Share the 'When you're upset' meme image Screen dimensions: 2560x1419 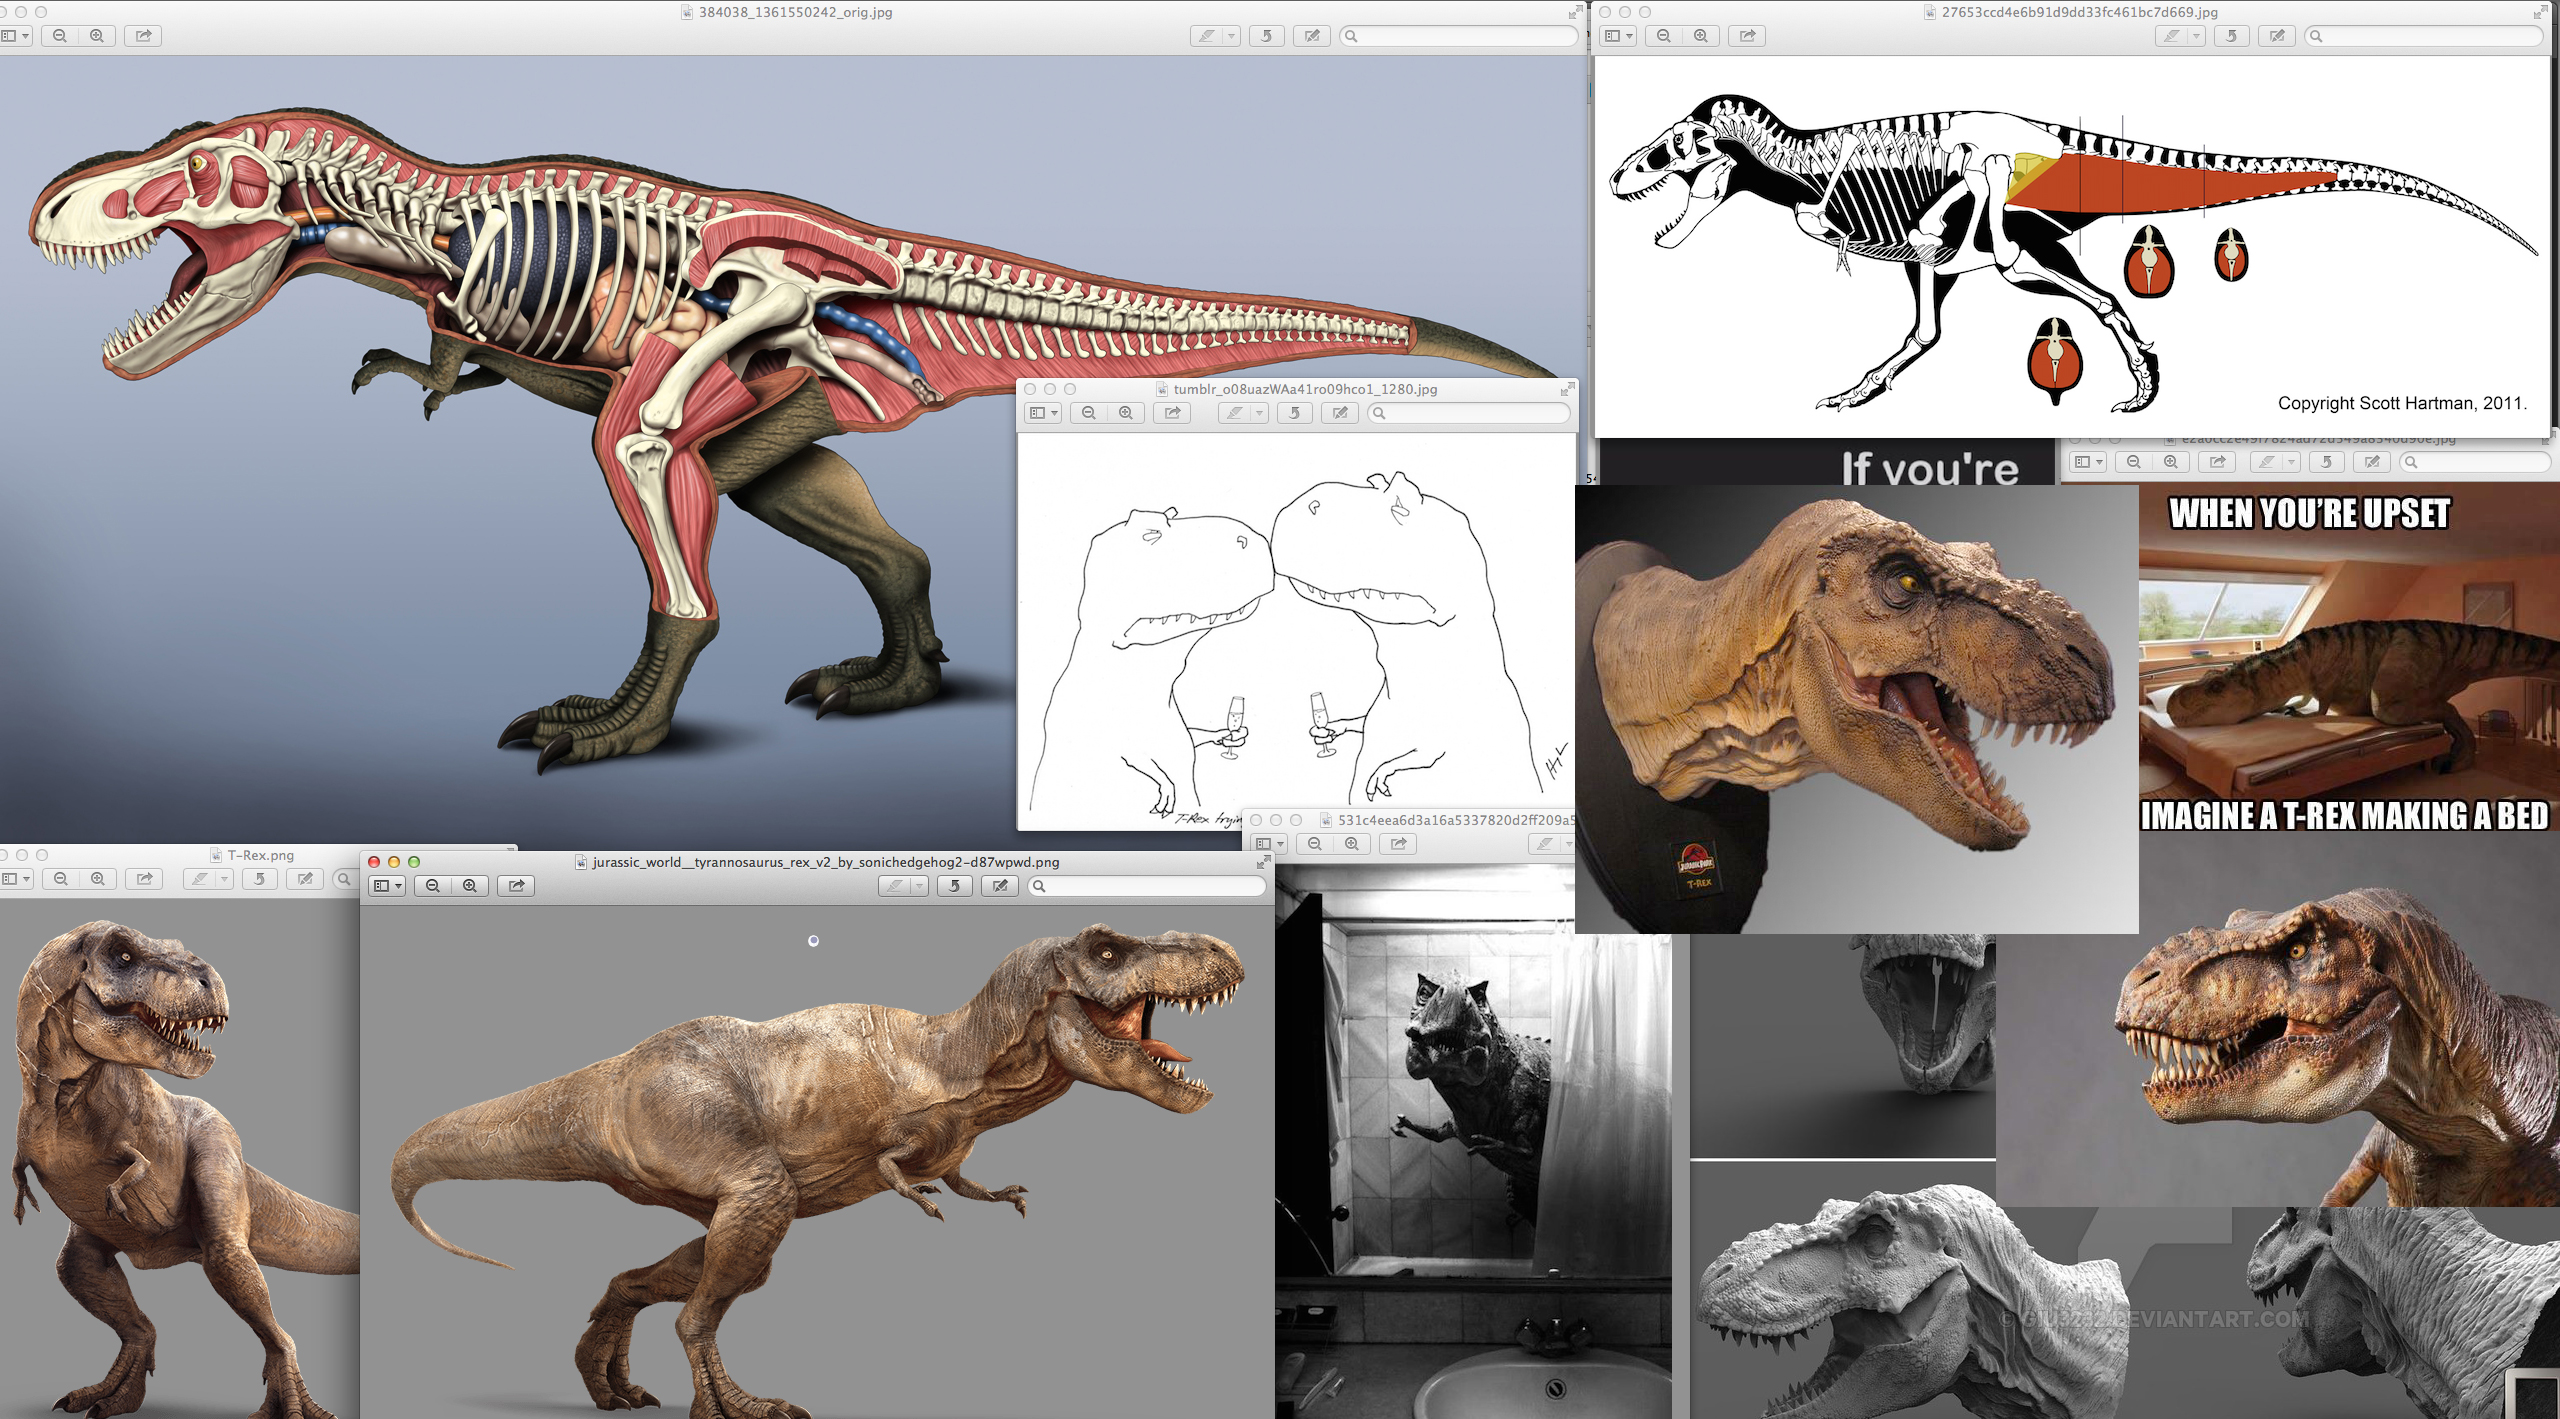[x=2217, y=462]
